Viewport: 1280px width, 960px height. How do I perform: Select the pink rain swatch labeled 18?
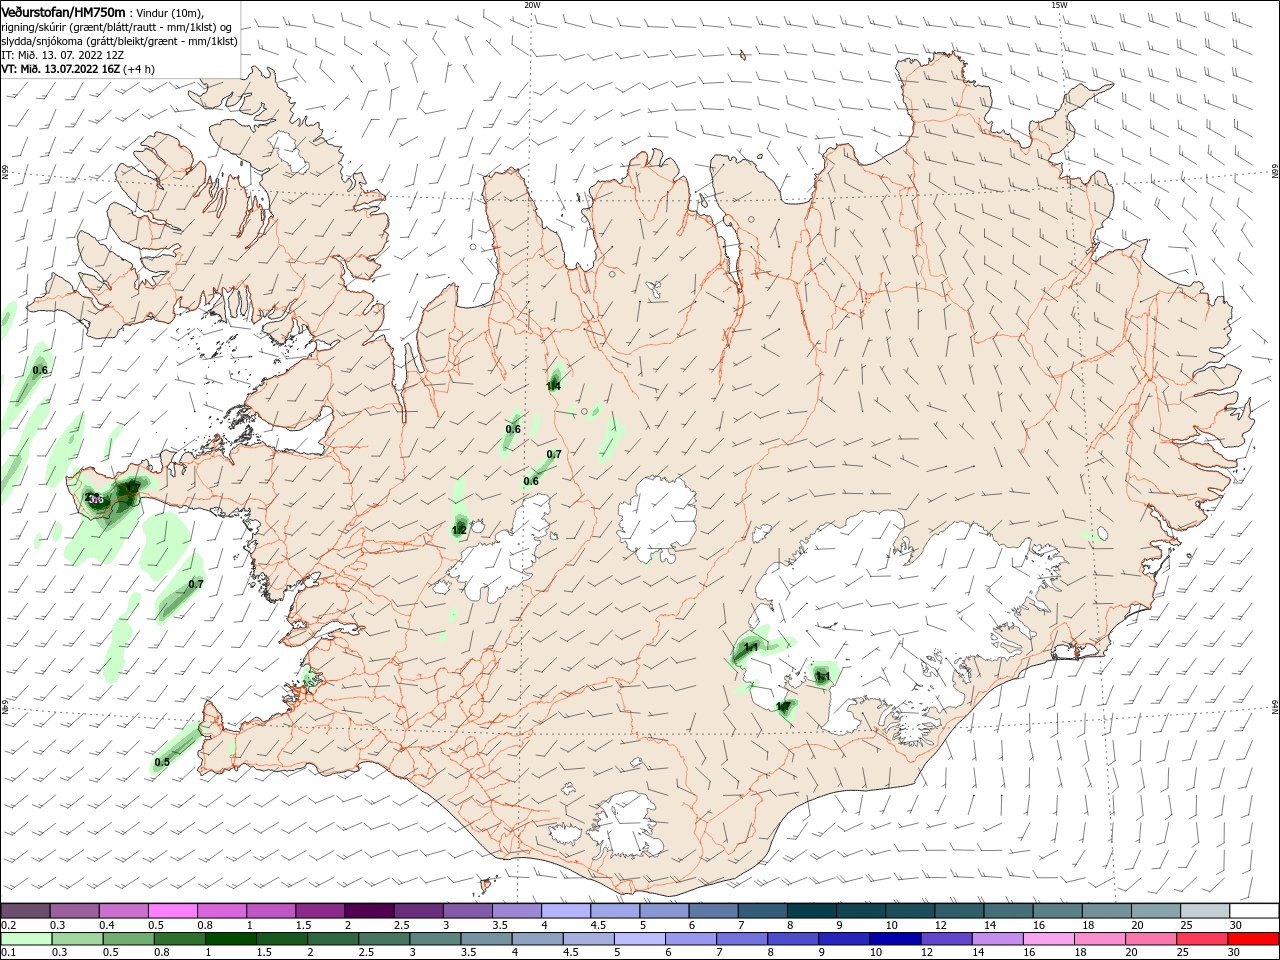point(1098,939)
